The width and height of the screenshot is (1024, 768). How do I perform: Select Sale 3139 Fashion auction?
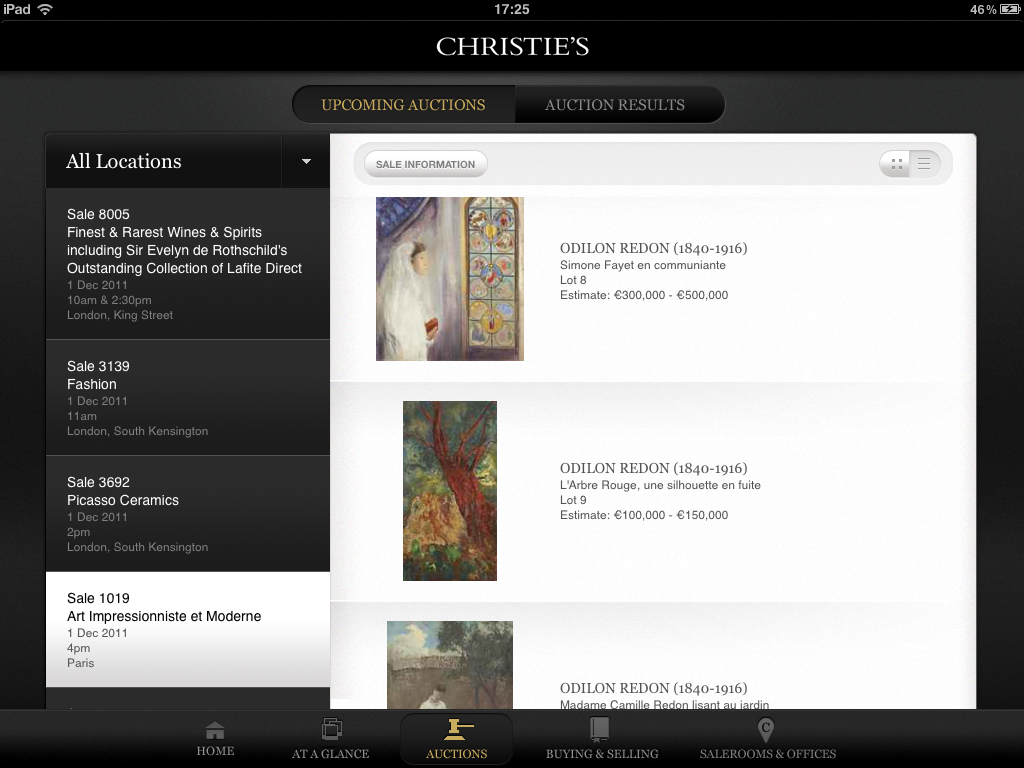pos(187,398)
